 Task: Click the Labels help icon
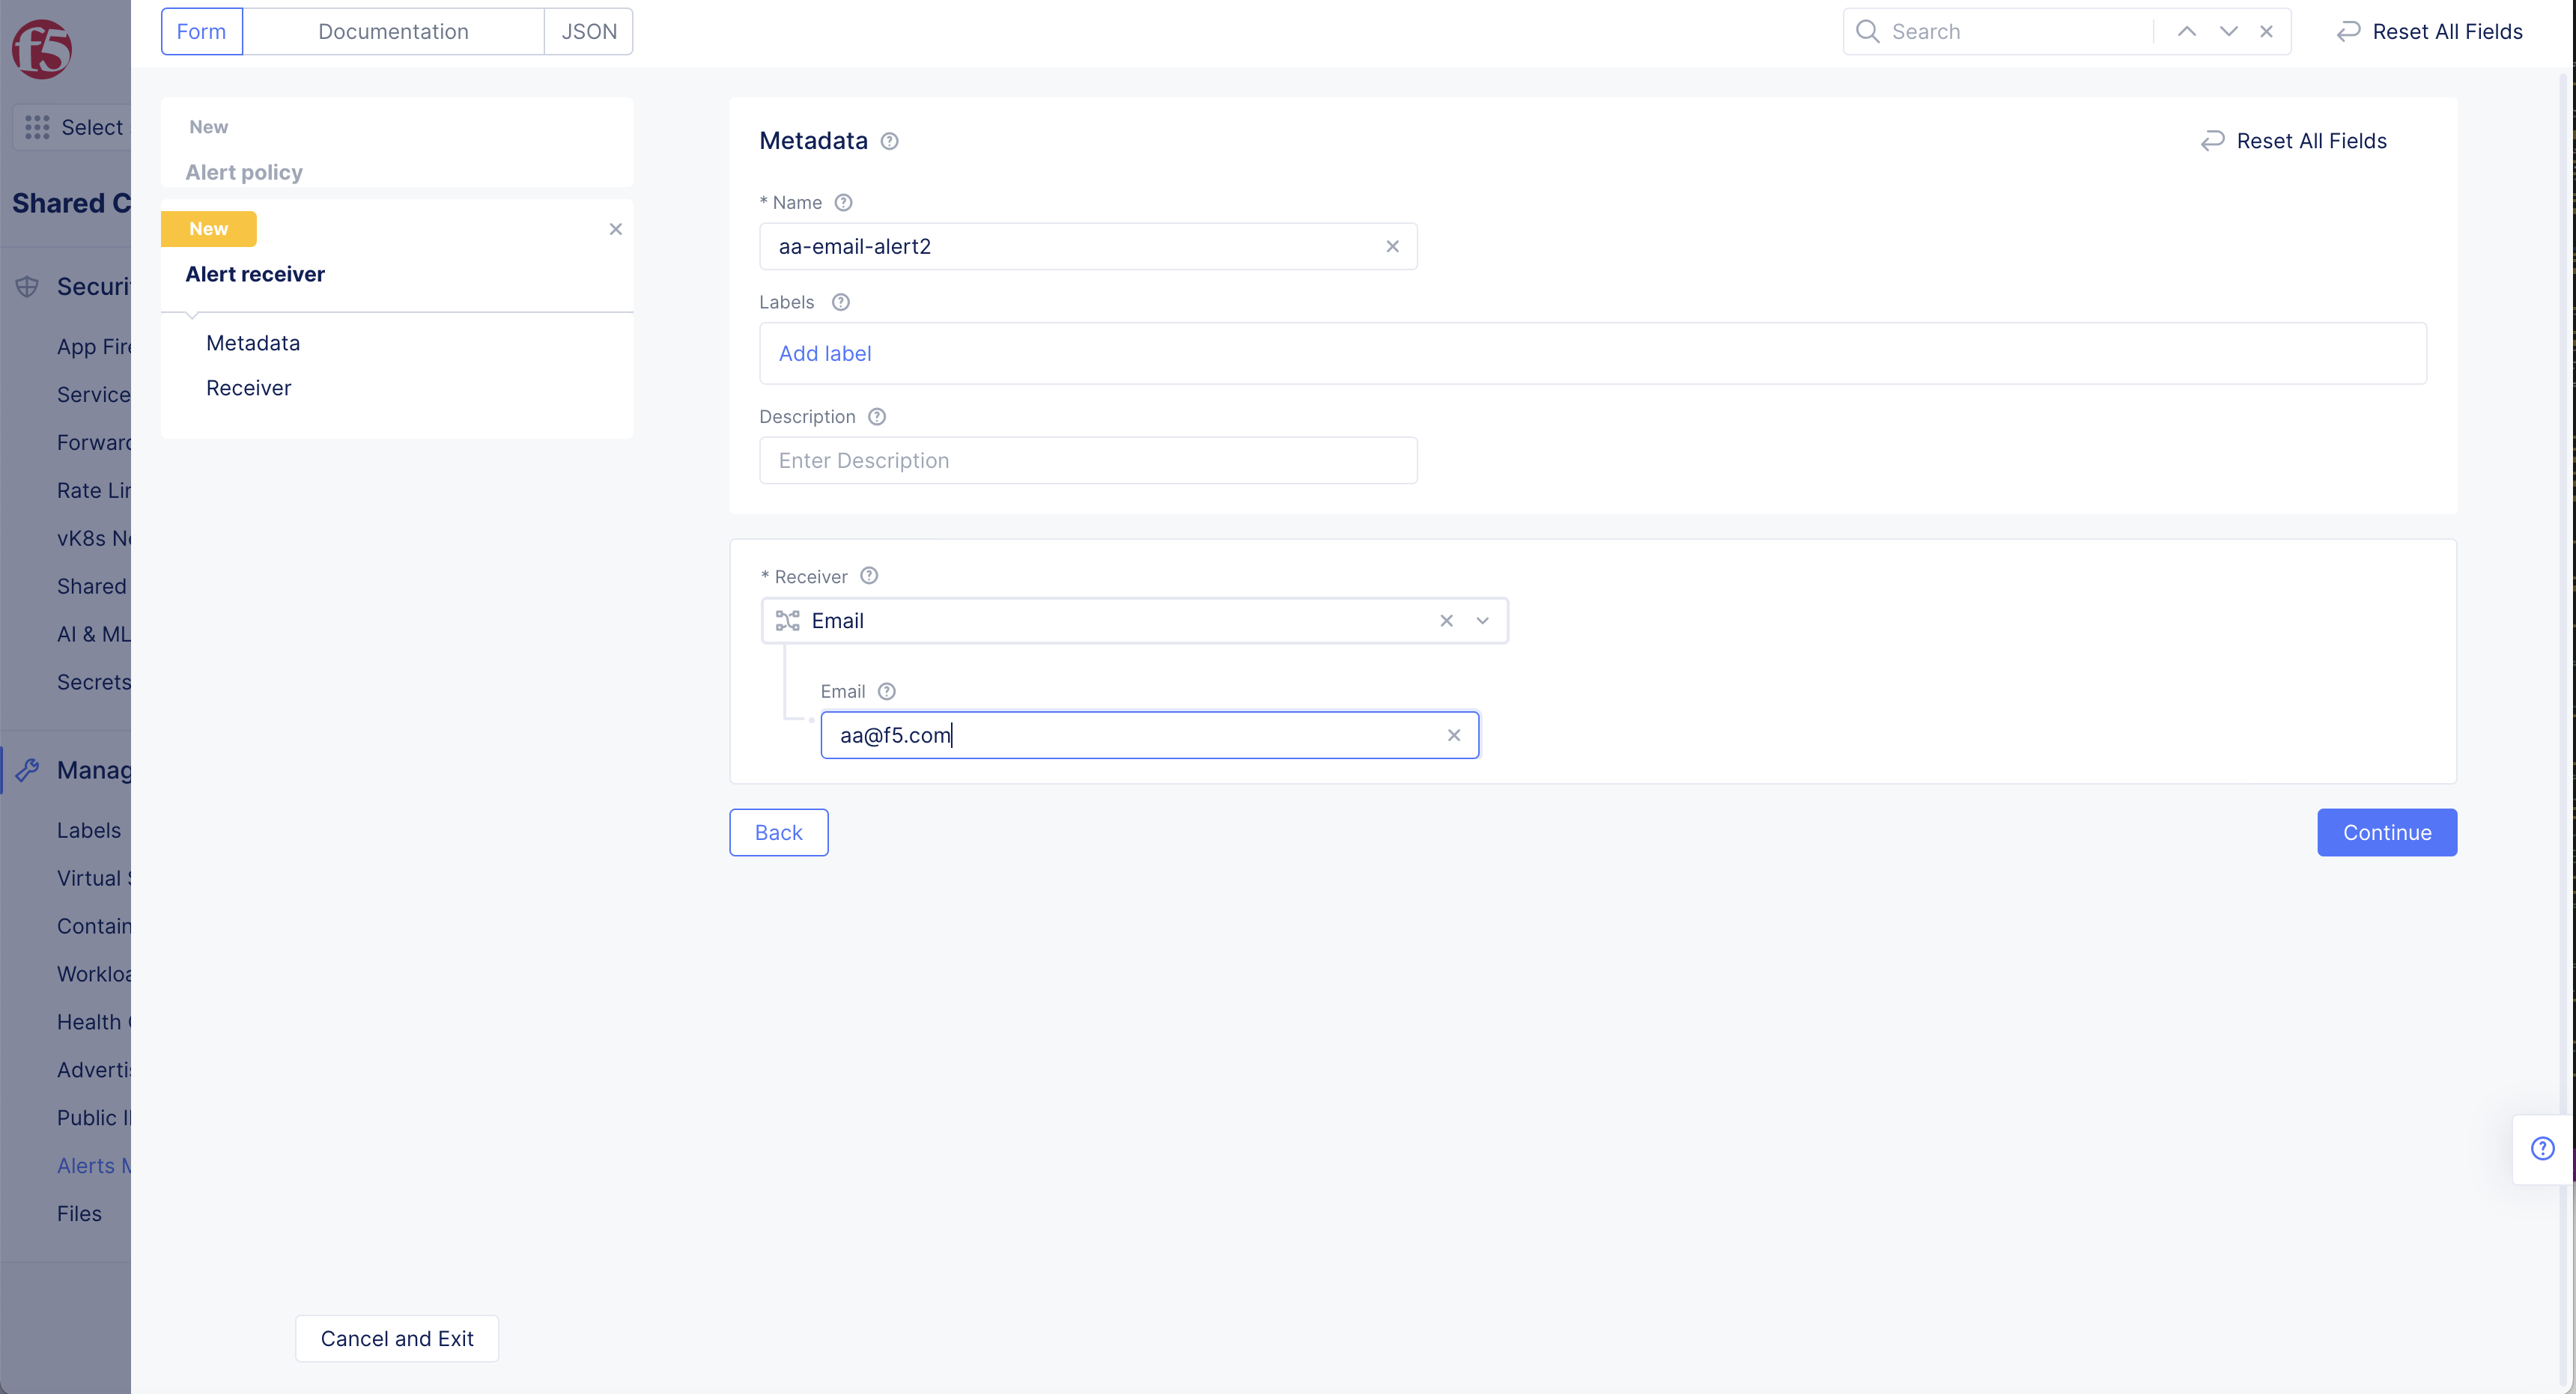point(840,302)
